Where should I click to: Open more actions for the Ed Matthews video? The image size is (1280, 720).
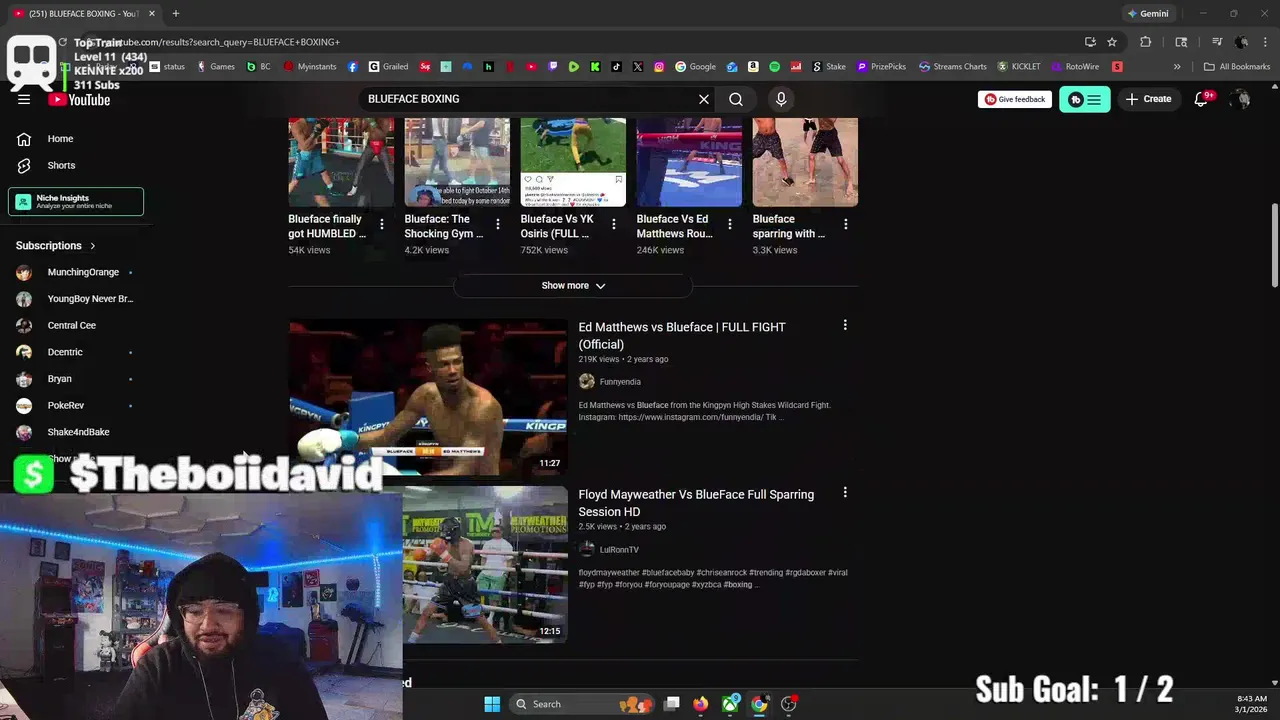click(x=845, y=325)
